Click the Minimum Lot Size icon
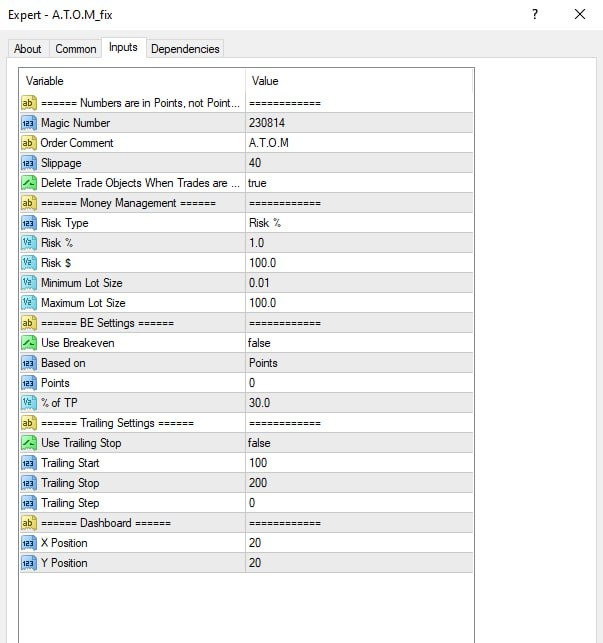Viewport: 603px width, 643px height. (x=29, y=283)
